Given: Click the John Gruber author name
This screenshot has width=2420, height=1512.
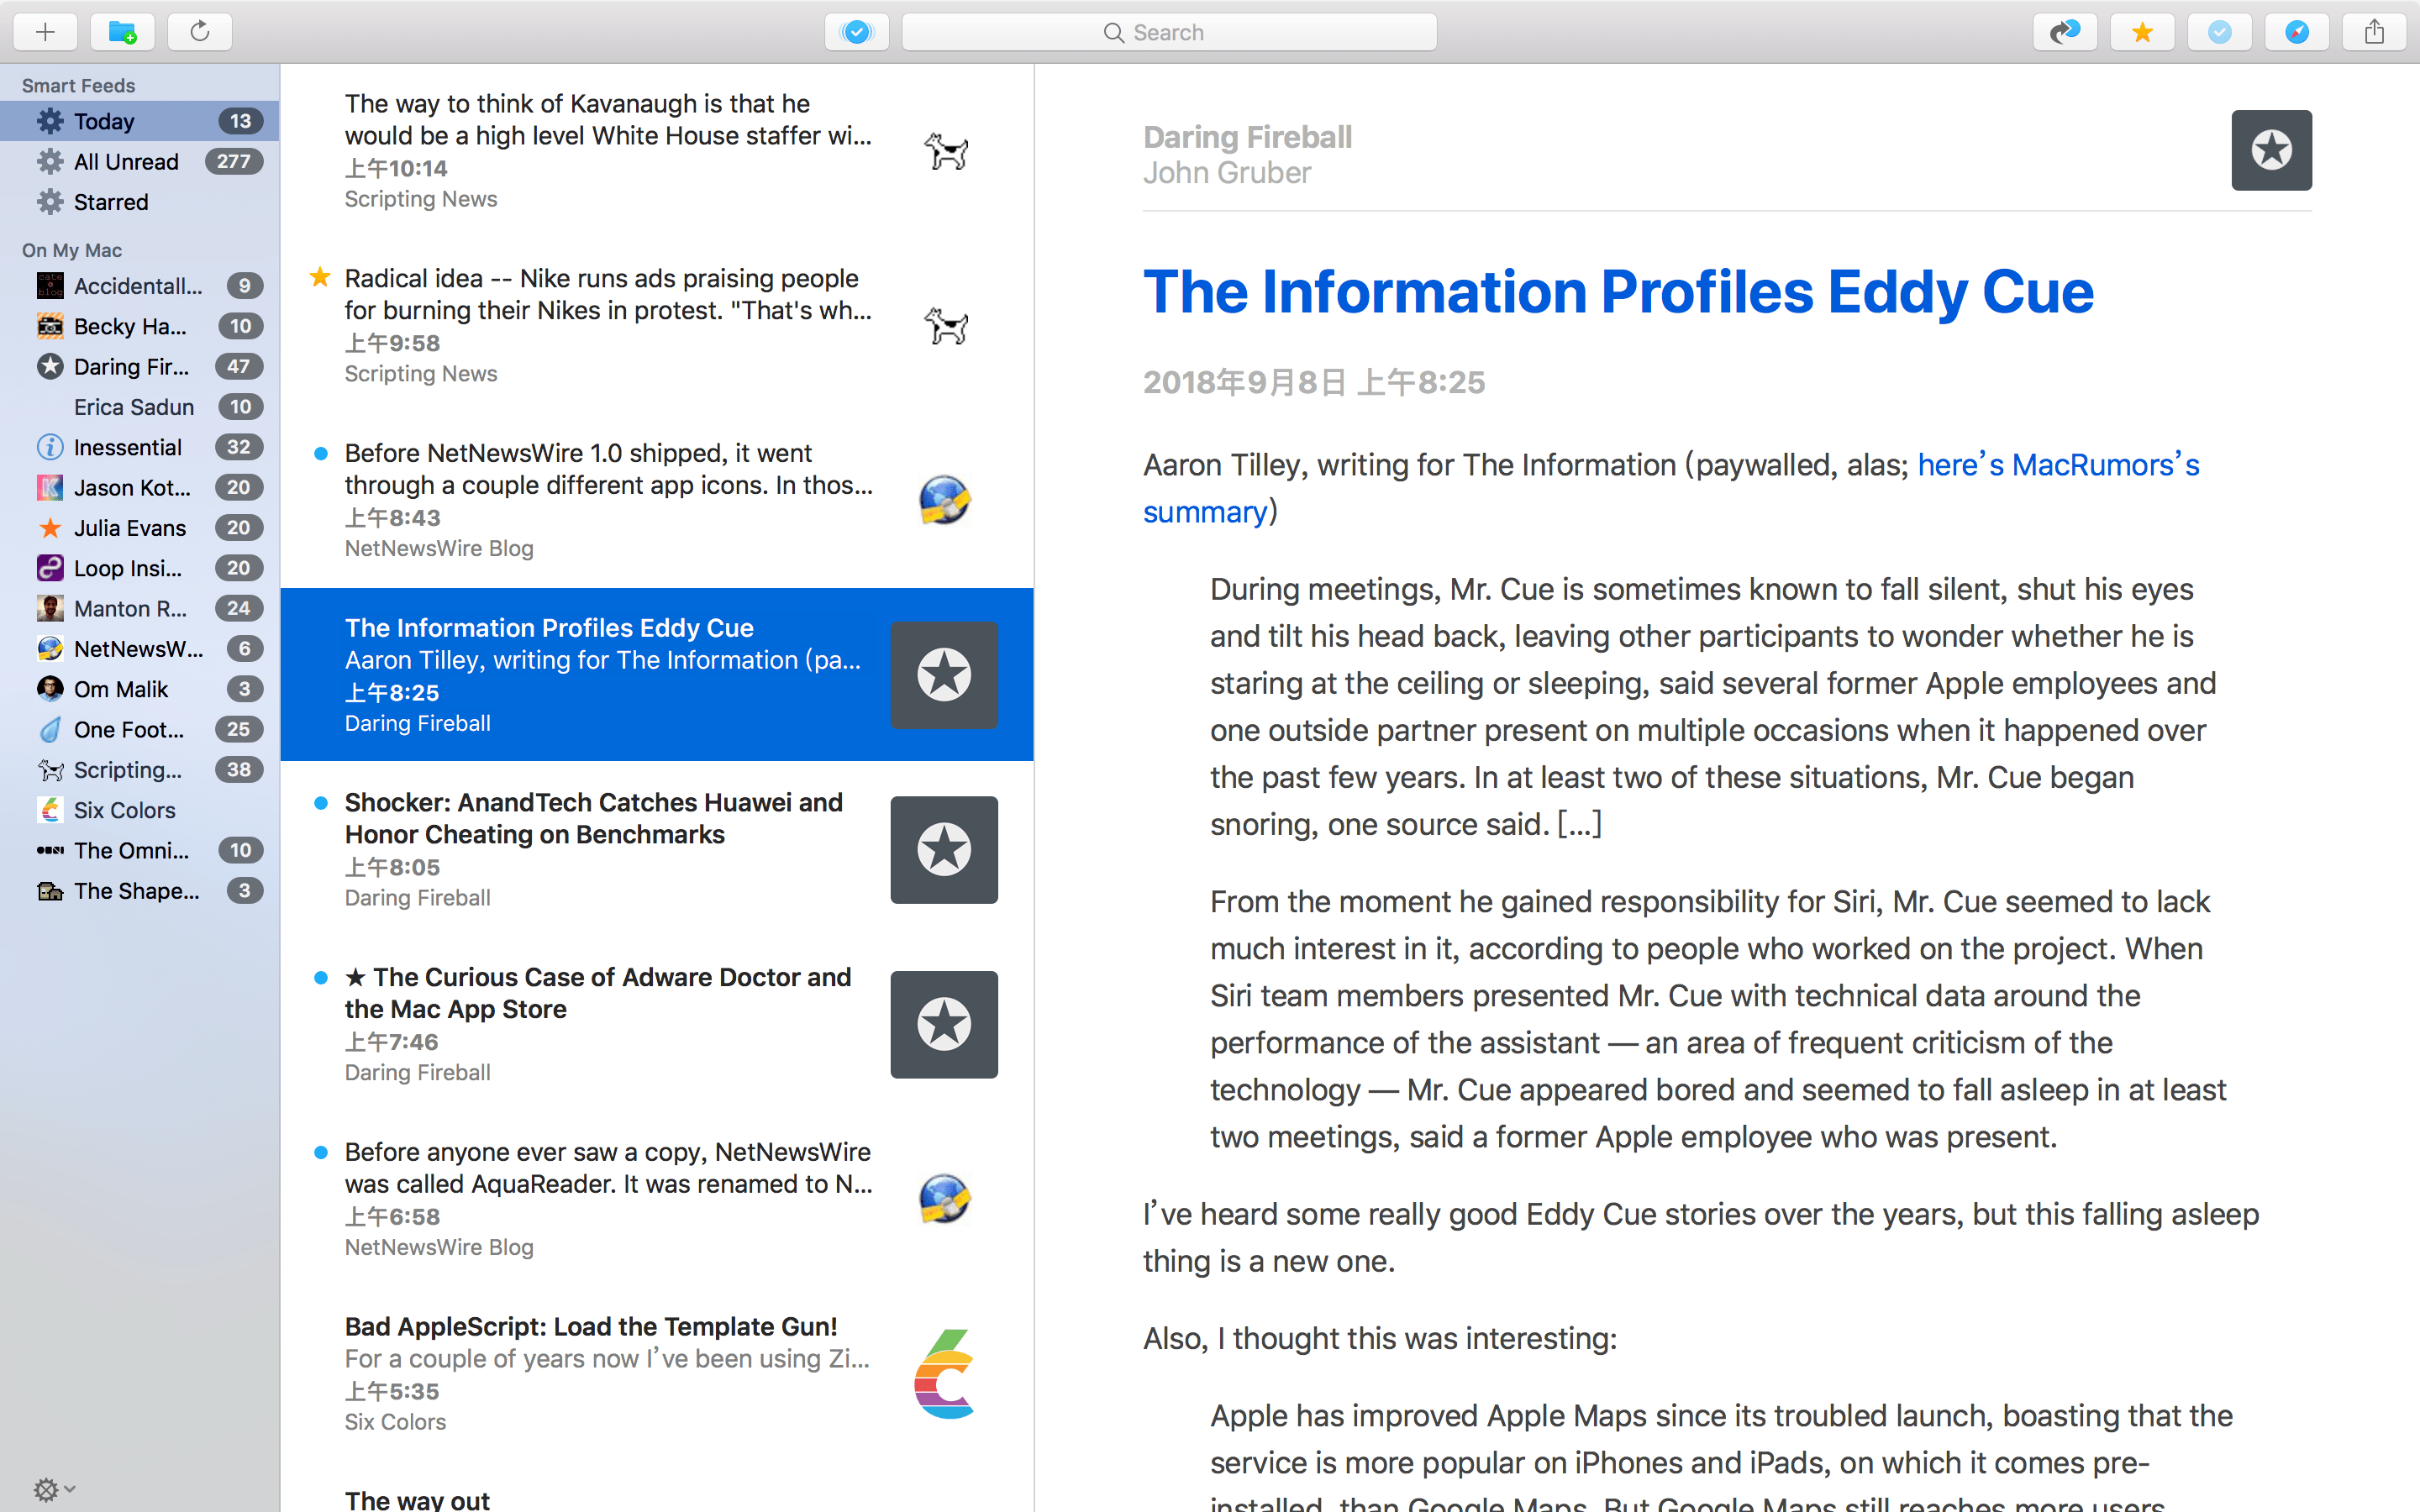Looking at the screenshot, I should pos(1227,173).
